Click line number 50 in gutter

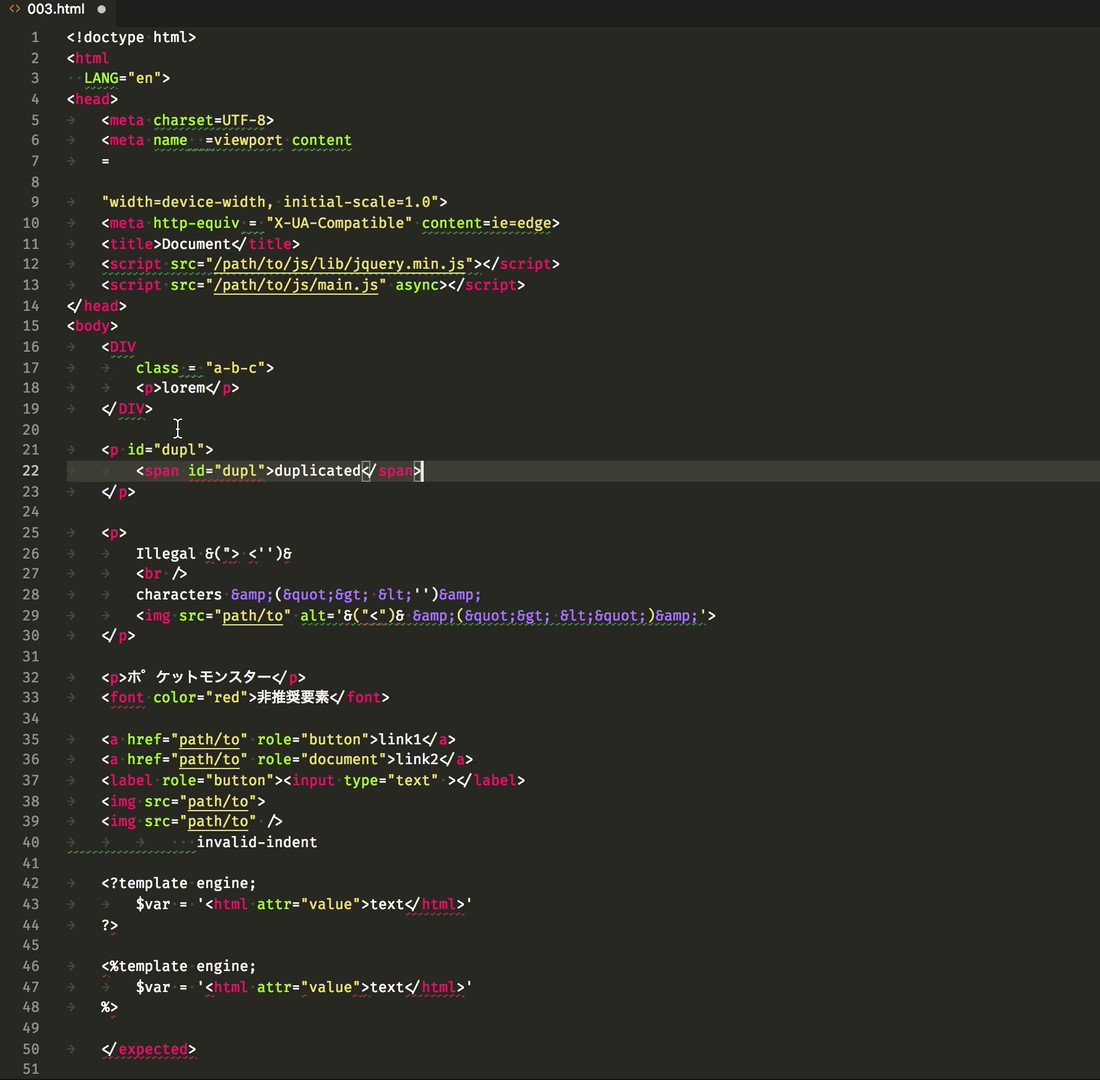(x=31, y=1049)
